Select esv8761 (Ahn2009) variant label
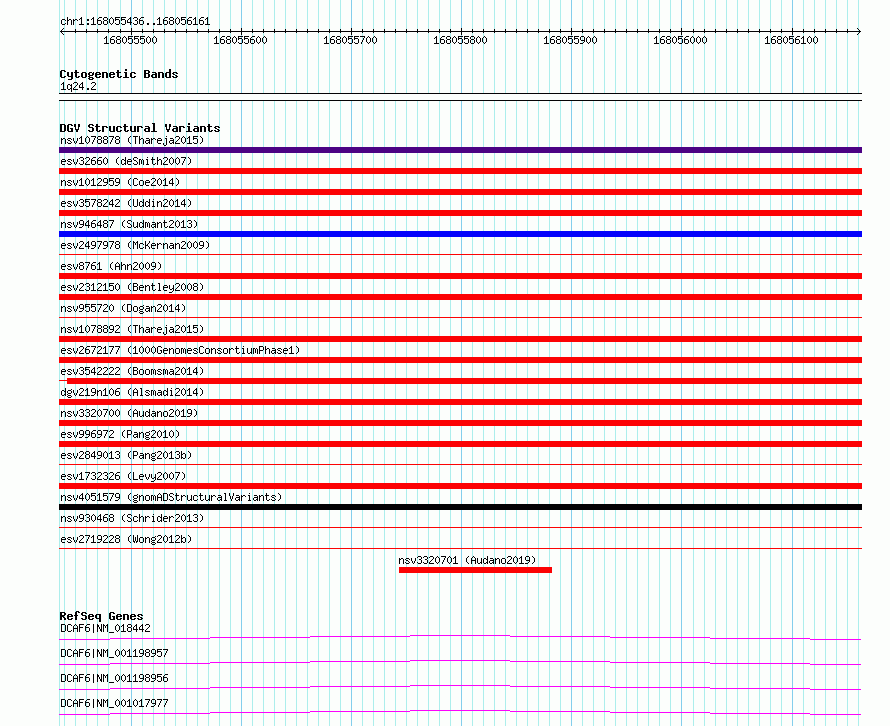Viewport: 890px width, 726px height. [111, 266]
